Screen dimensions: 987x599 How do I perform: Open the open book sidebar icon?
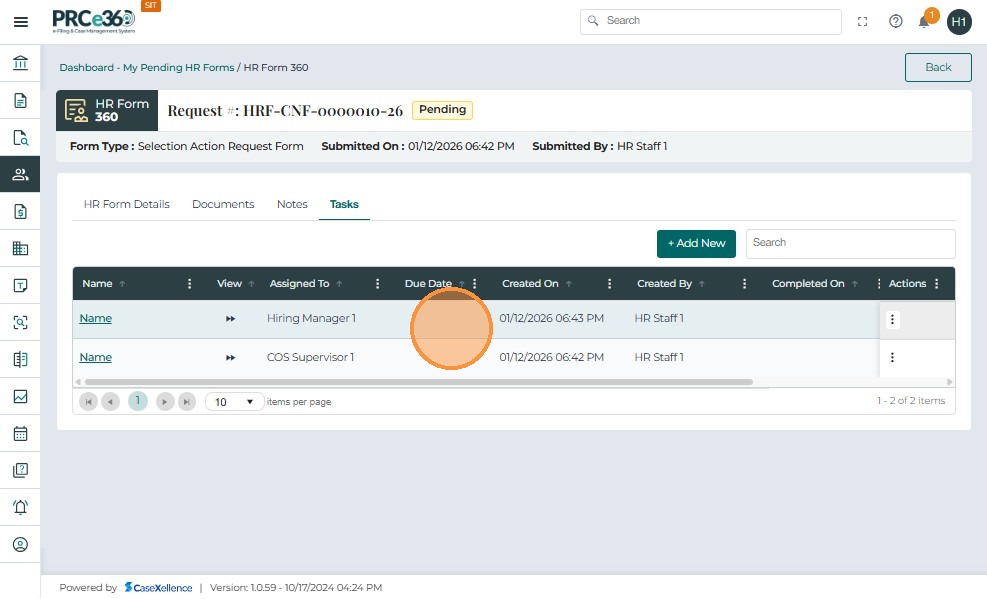[x=20, y=359]
